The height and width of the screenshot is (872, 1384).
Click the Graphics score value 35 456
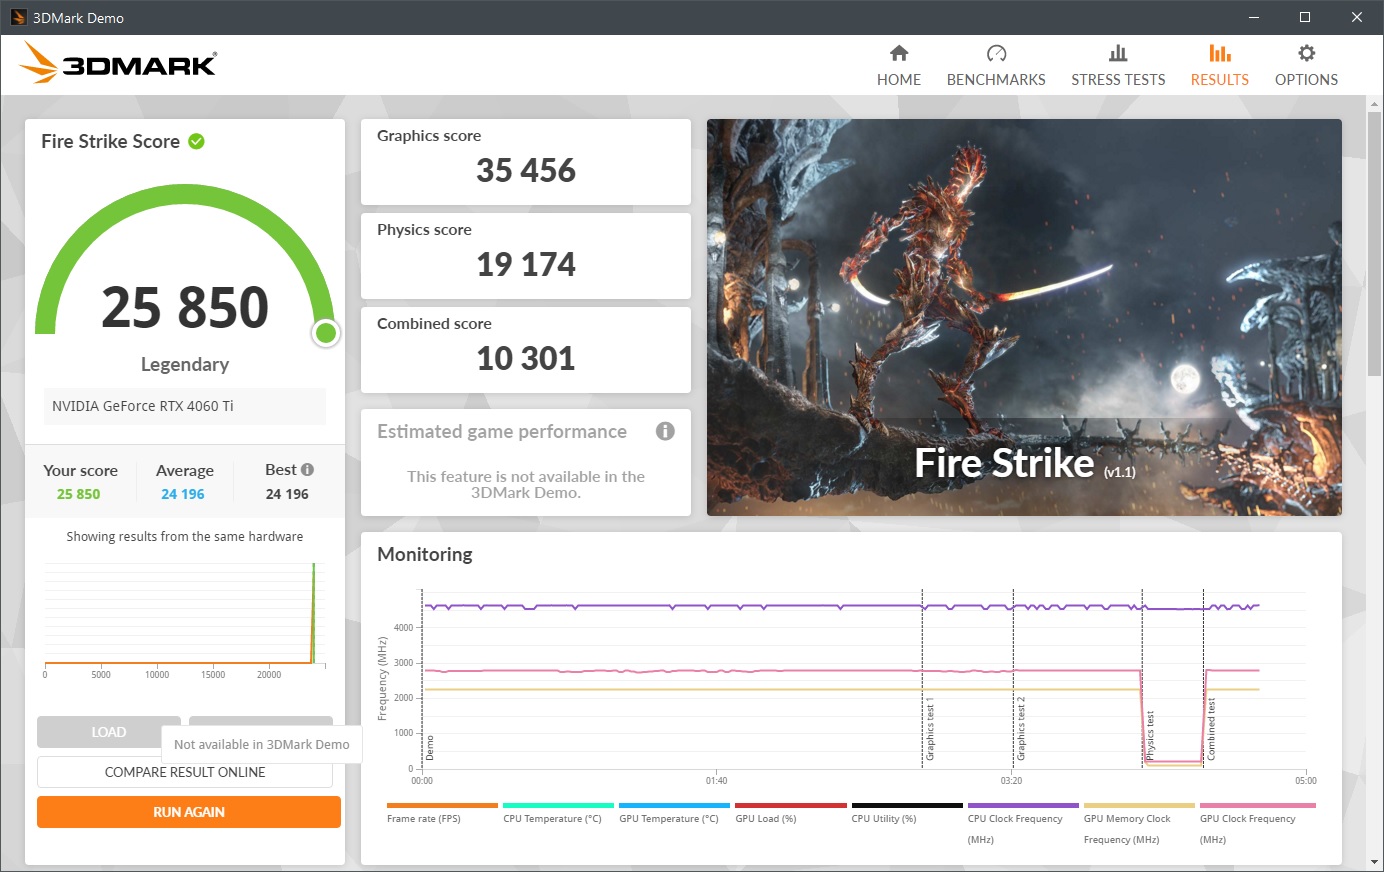point(526,171)
